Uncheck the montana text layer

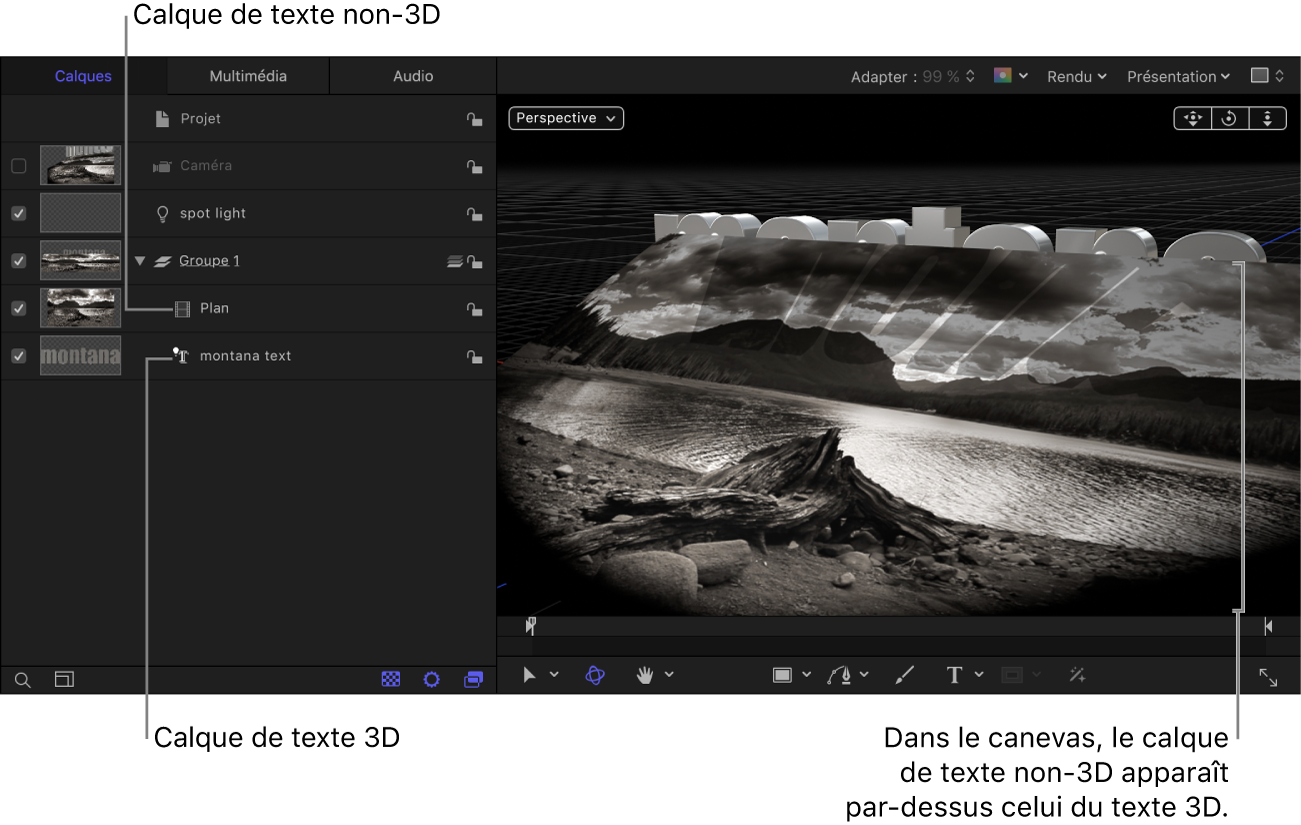19,356
